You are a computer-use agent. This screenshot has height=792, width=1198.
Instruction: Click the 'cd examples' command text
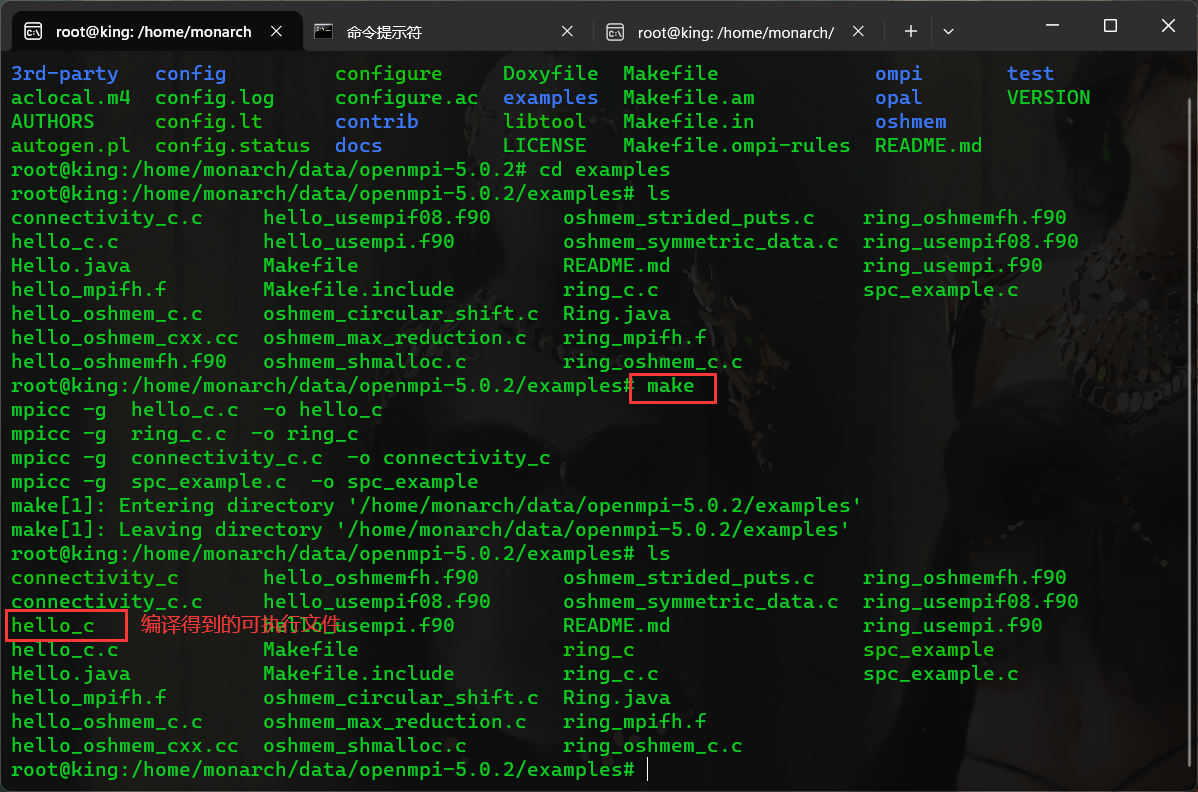604,170
